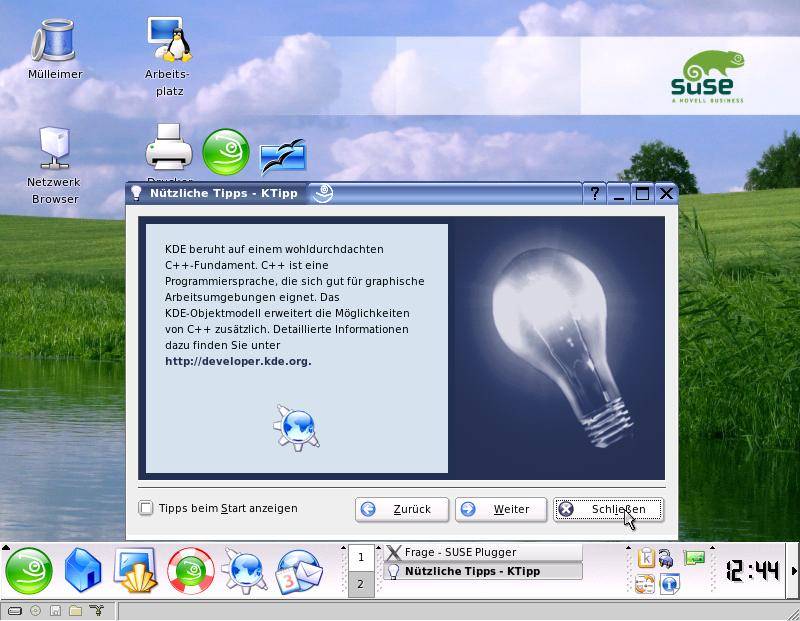This screenshot has height=621, width=800.
Task: Open the blue home folder panel icon
Action: click(83, 570)
